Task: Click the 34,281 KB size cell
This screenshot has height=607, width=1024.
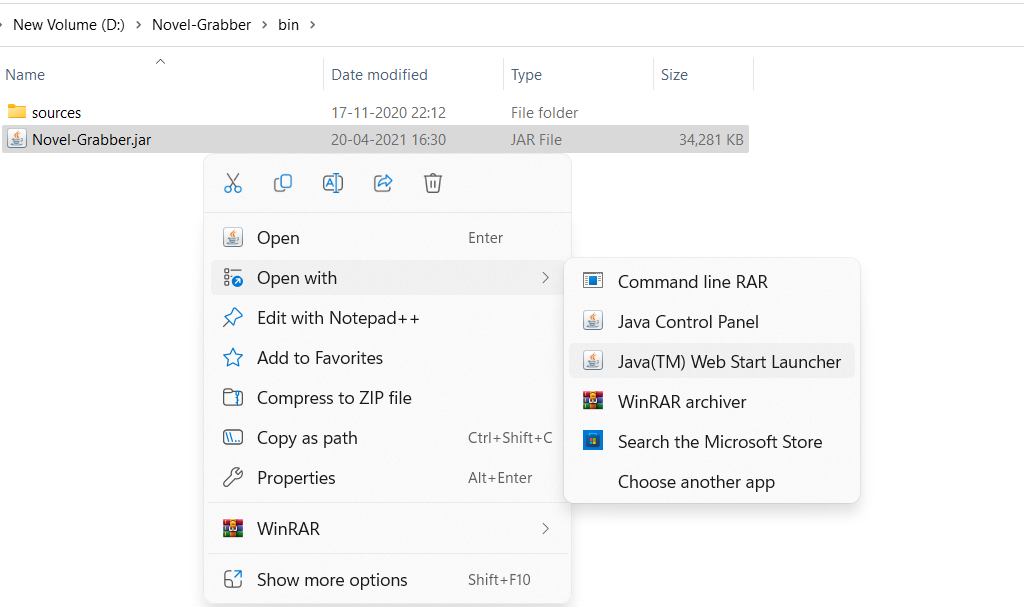Action: point(711,140)
